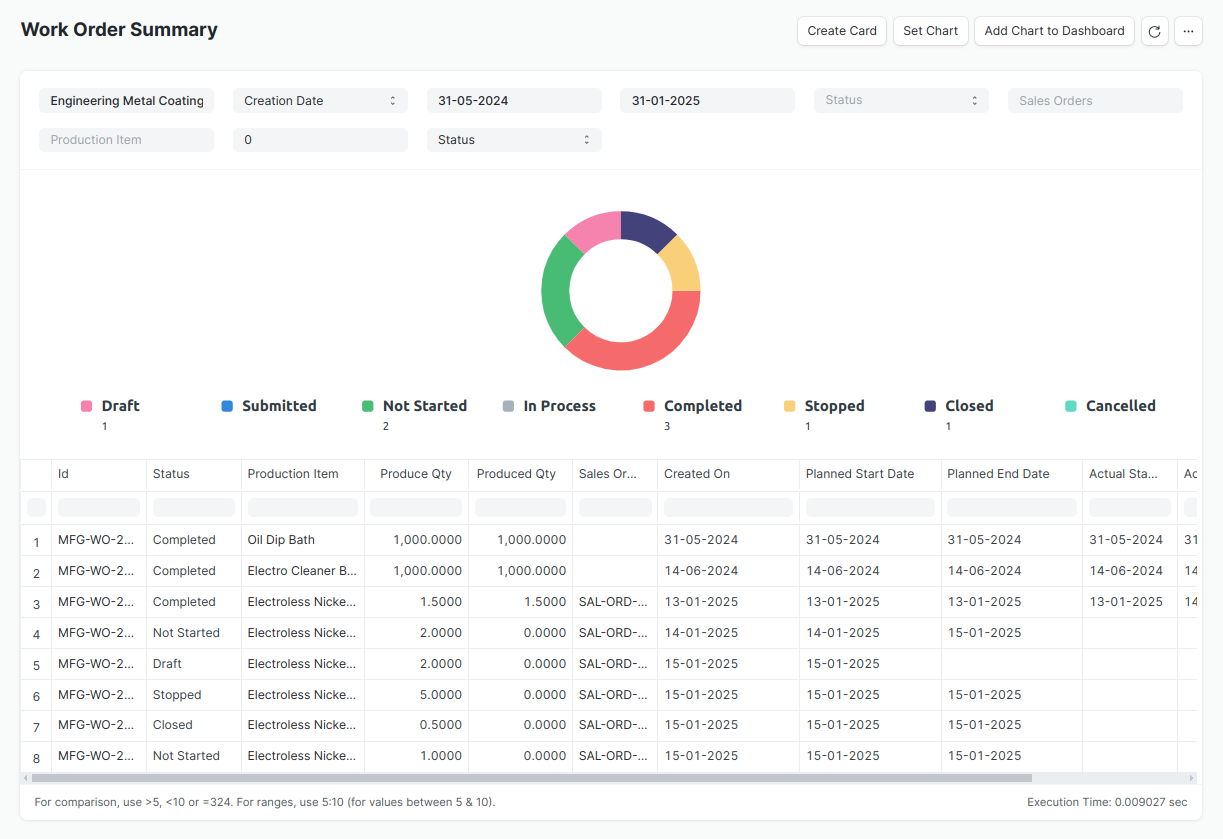Click the Production Item column filter box
This screenshot has height=839, width=1223.
point(303,507)
